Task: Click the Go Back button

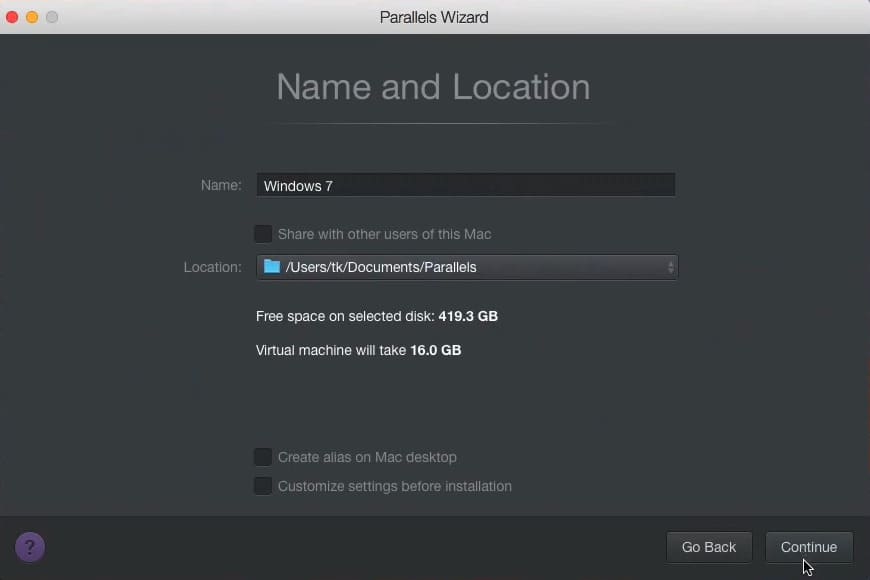Action: (x=708, y=547)
